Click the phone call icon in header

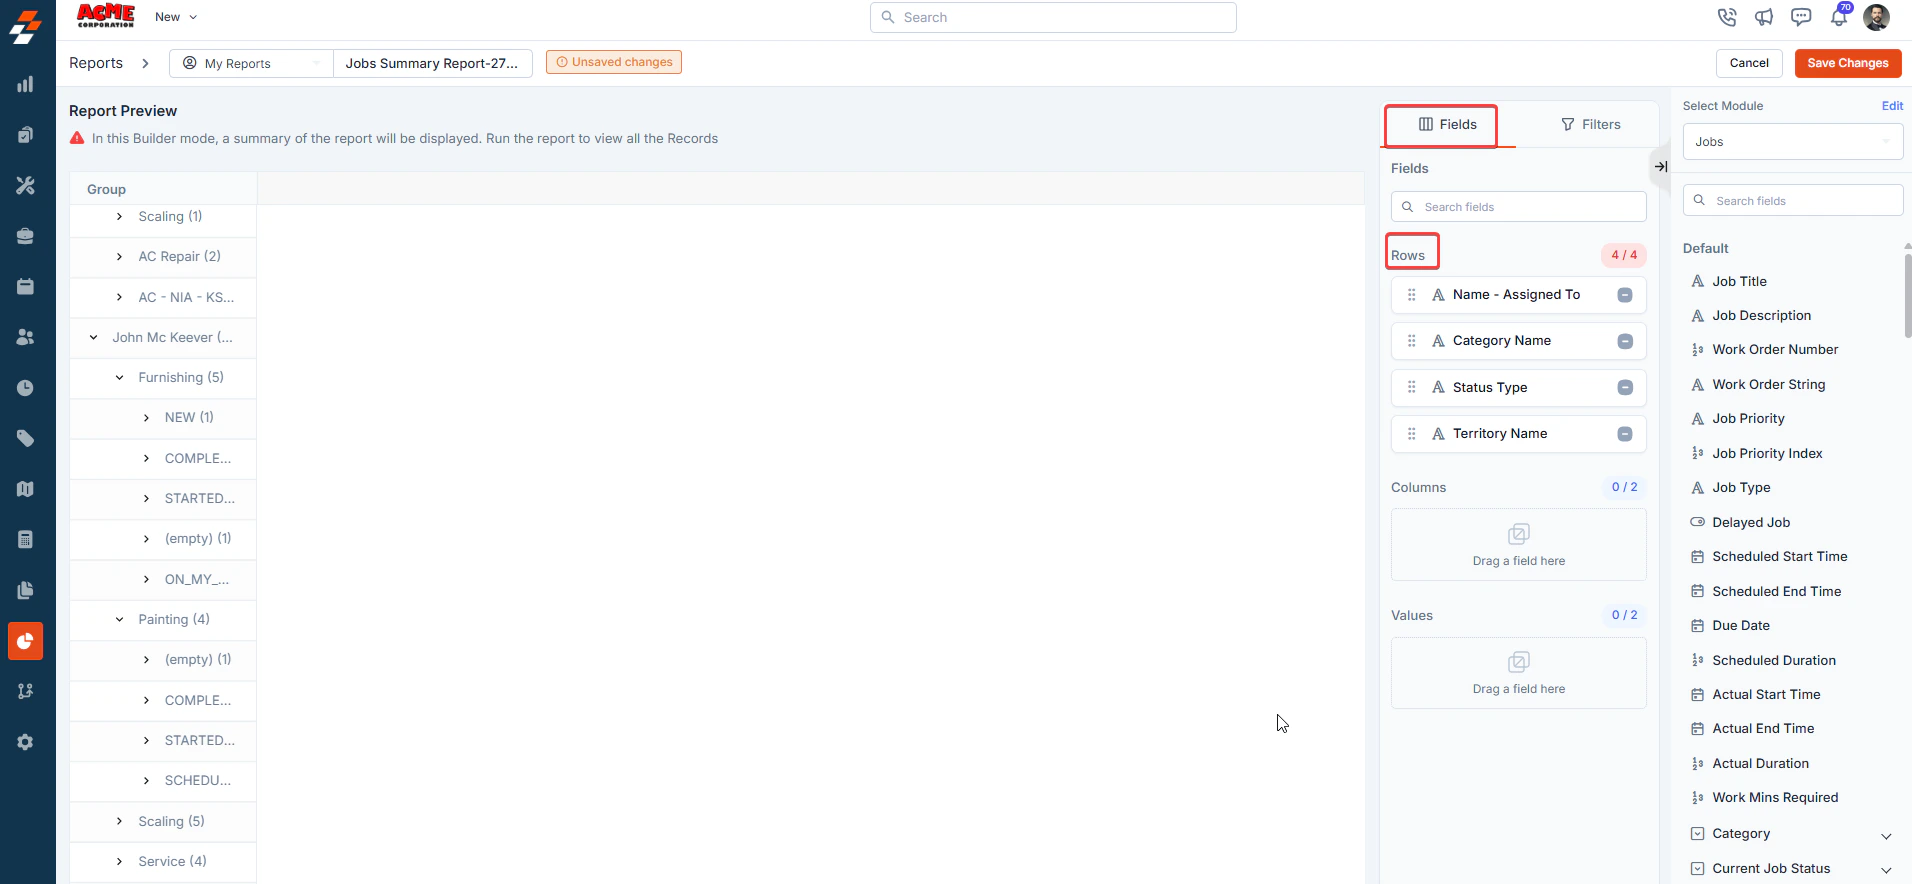pyautogui.click(x=1727, y=17)
